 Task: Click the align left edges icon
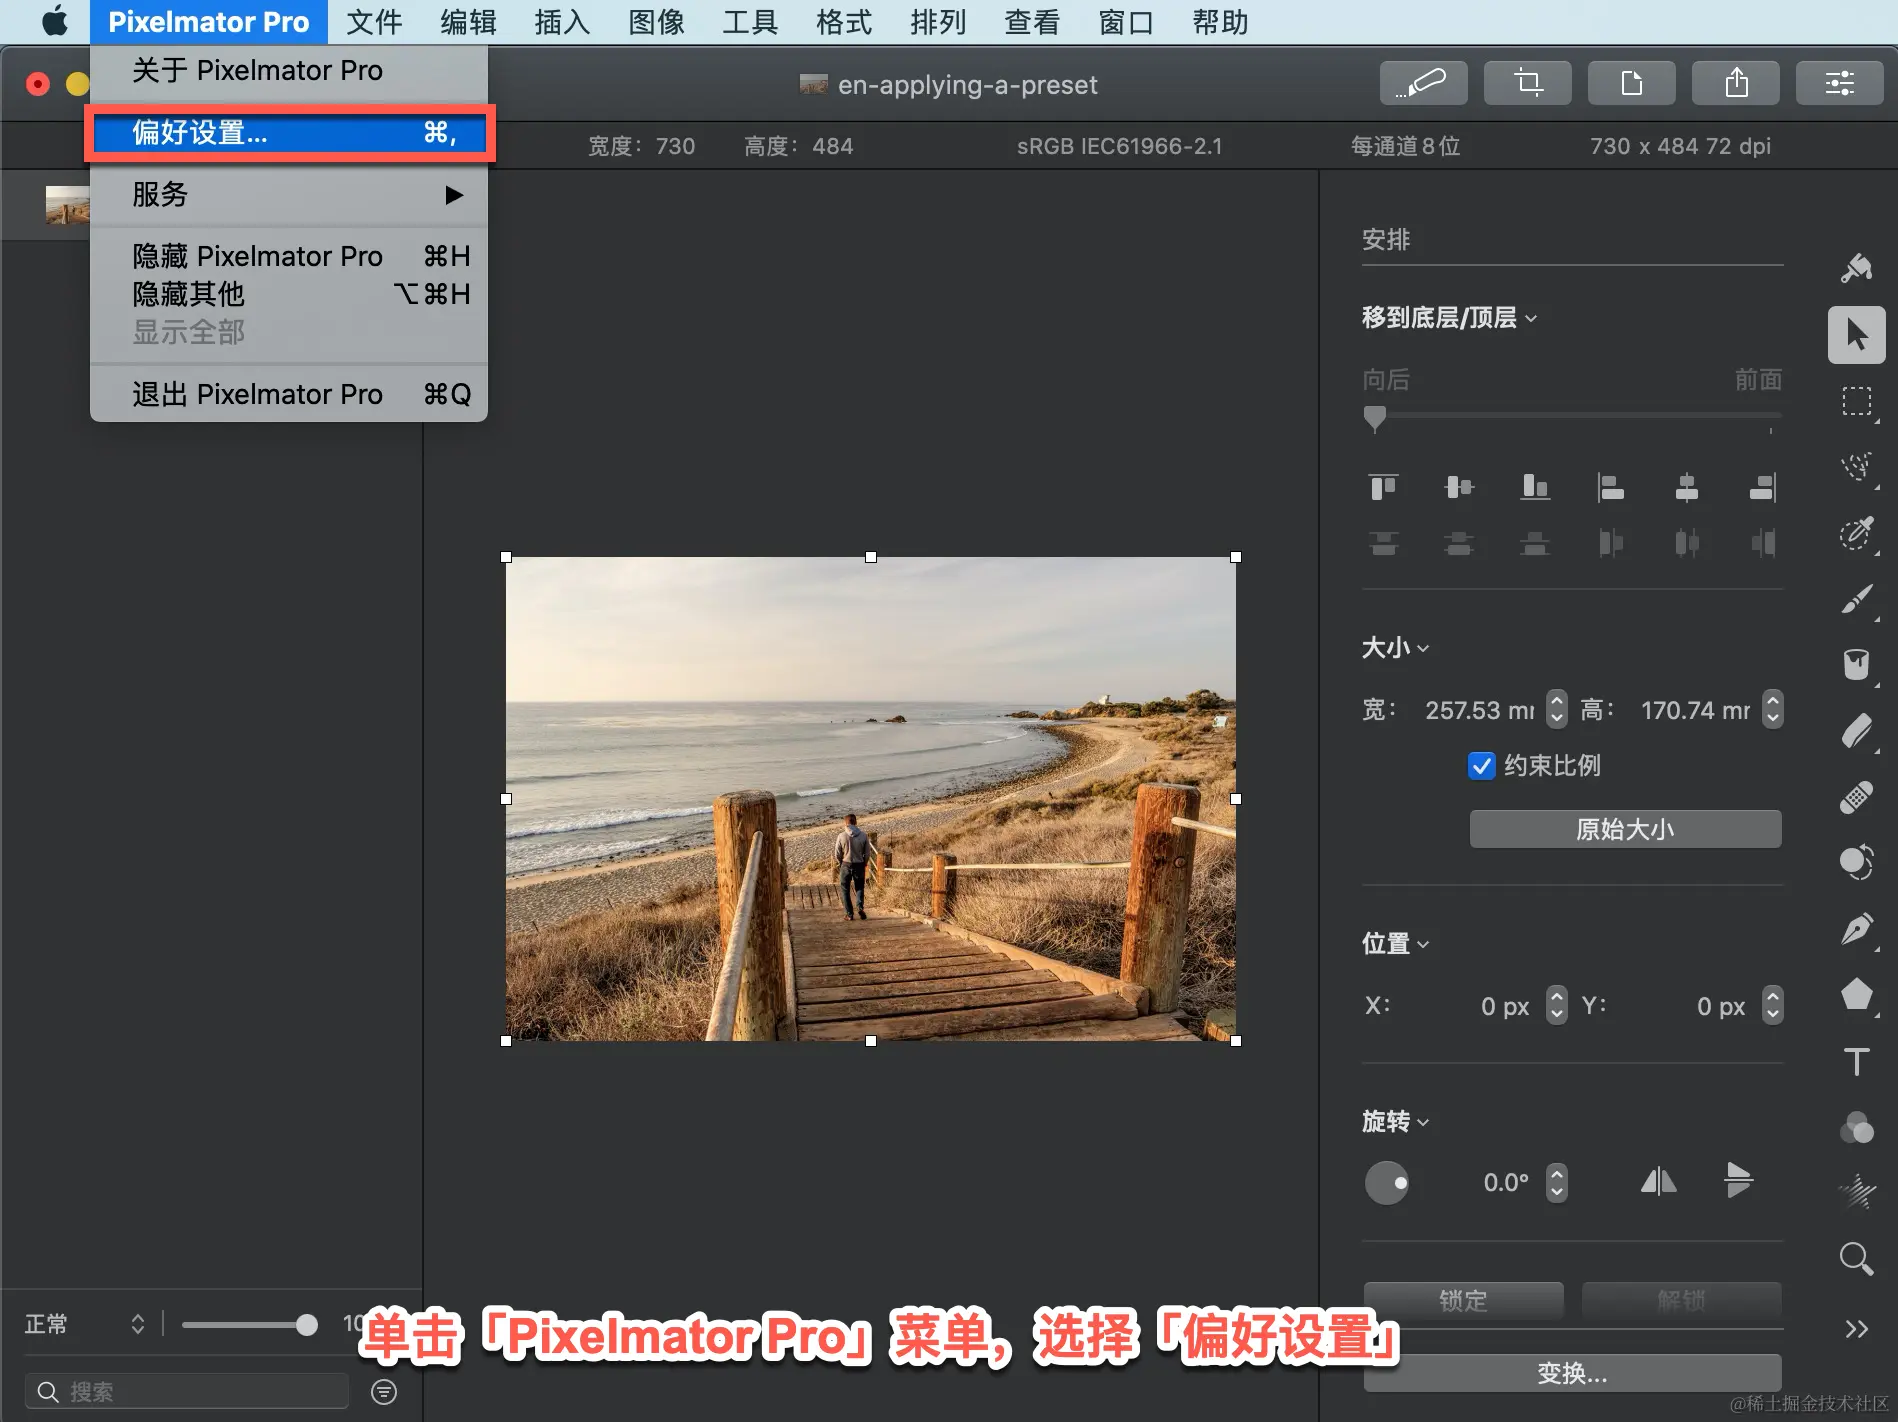[1610, 487]
